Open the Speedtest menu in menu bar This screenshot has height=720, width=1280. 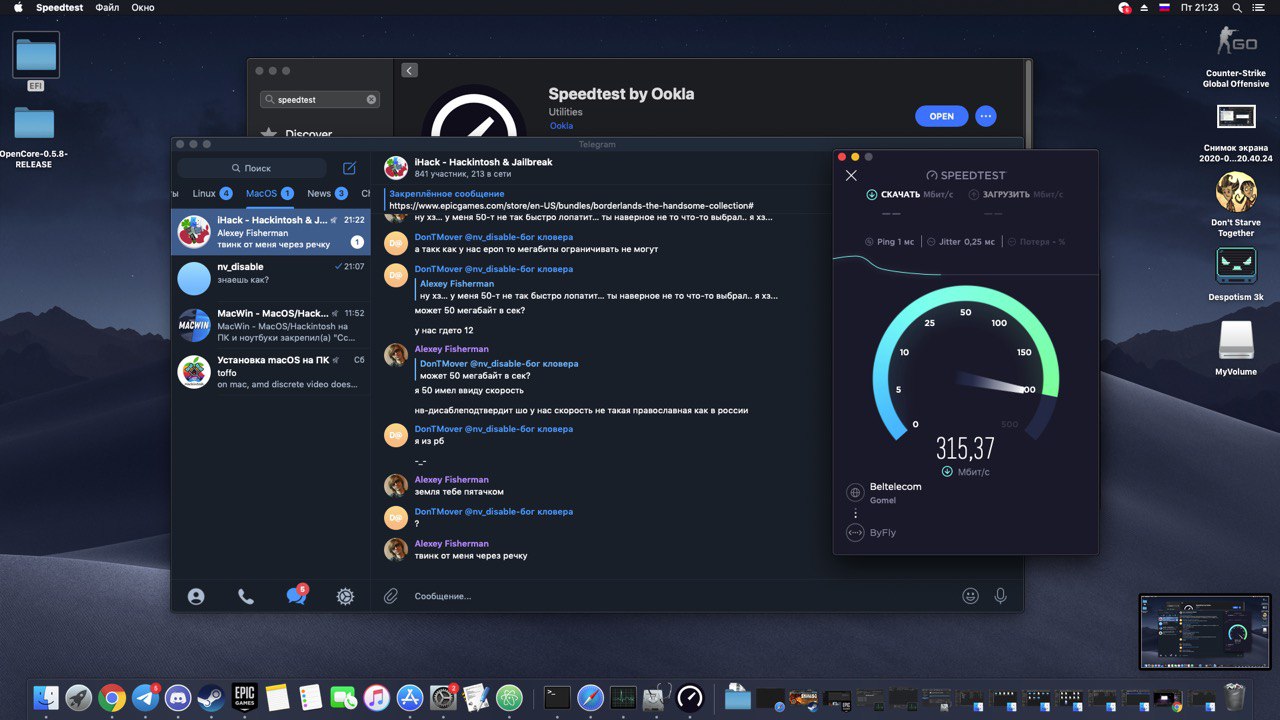(x=60, y=7)
